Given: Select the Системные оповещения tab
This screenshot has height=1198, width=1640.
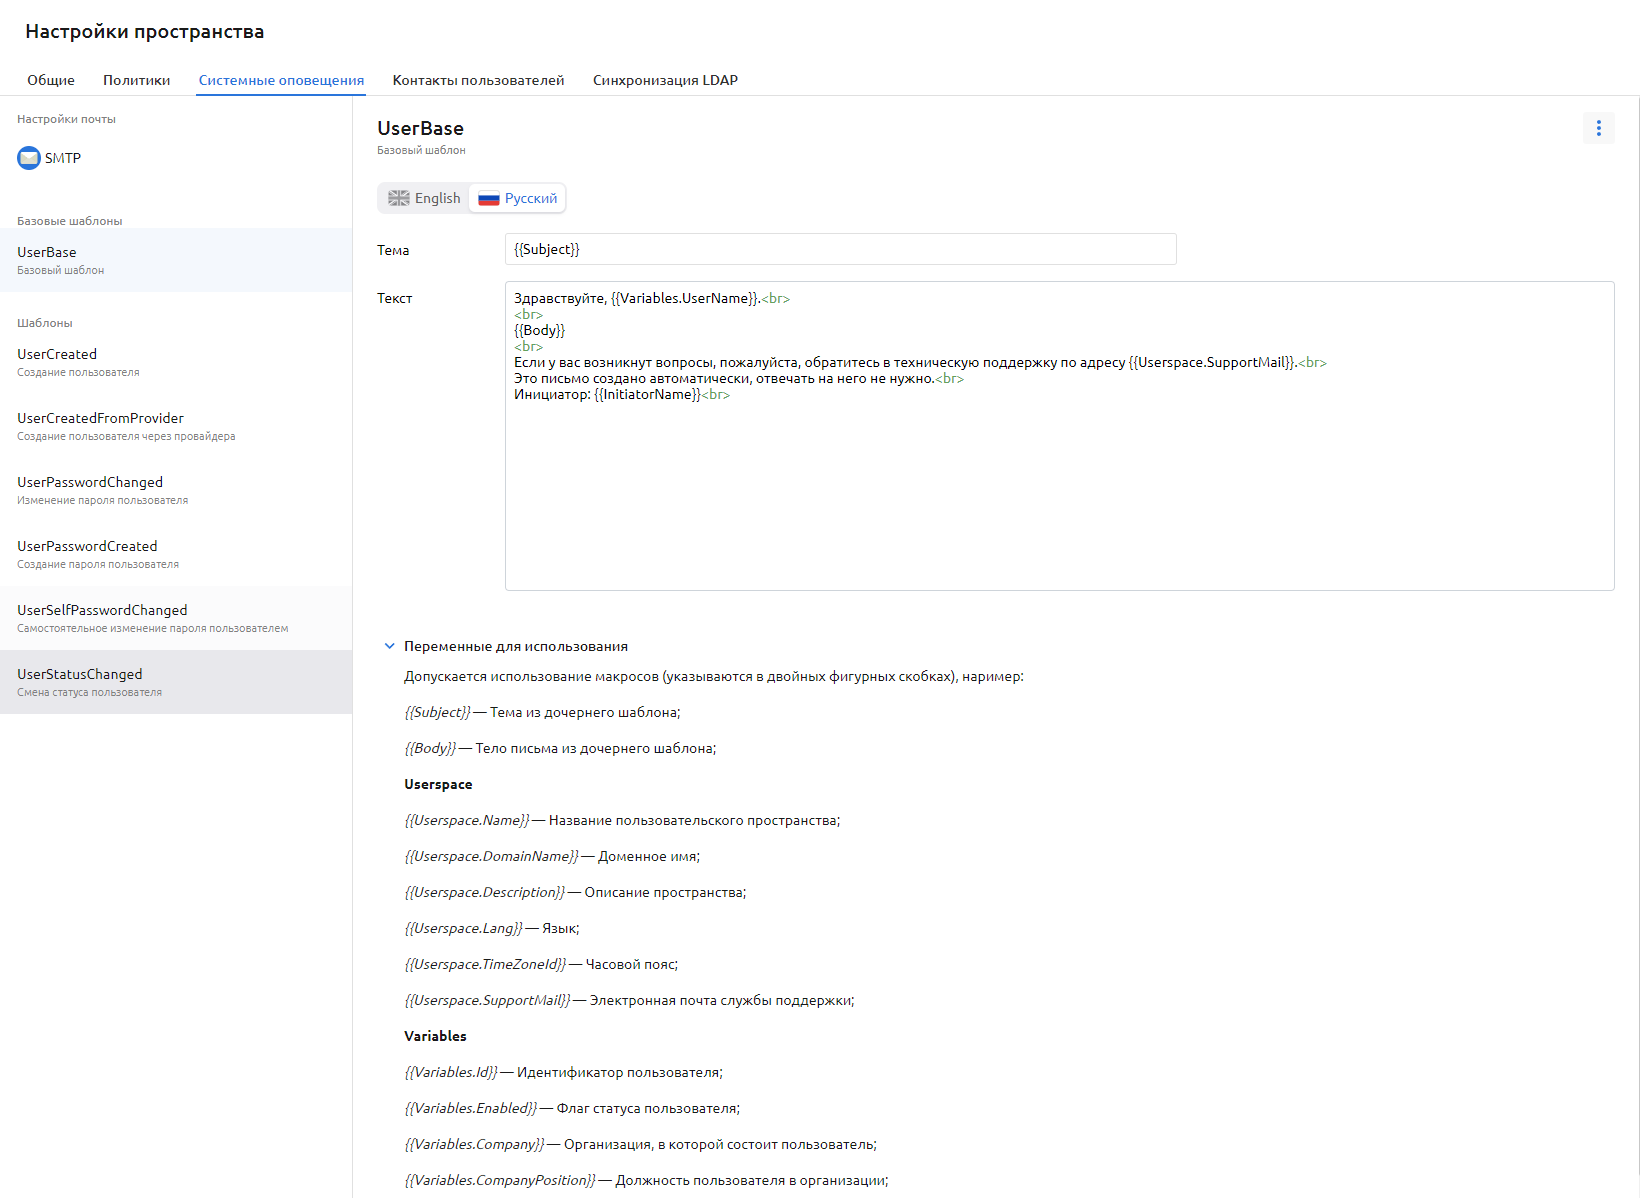Looking at the screenshot, I should click(281, 80).
